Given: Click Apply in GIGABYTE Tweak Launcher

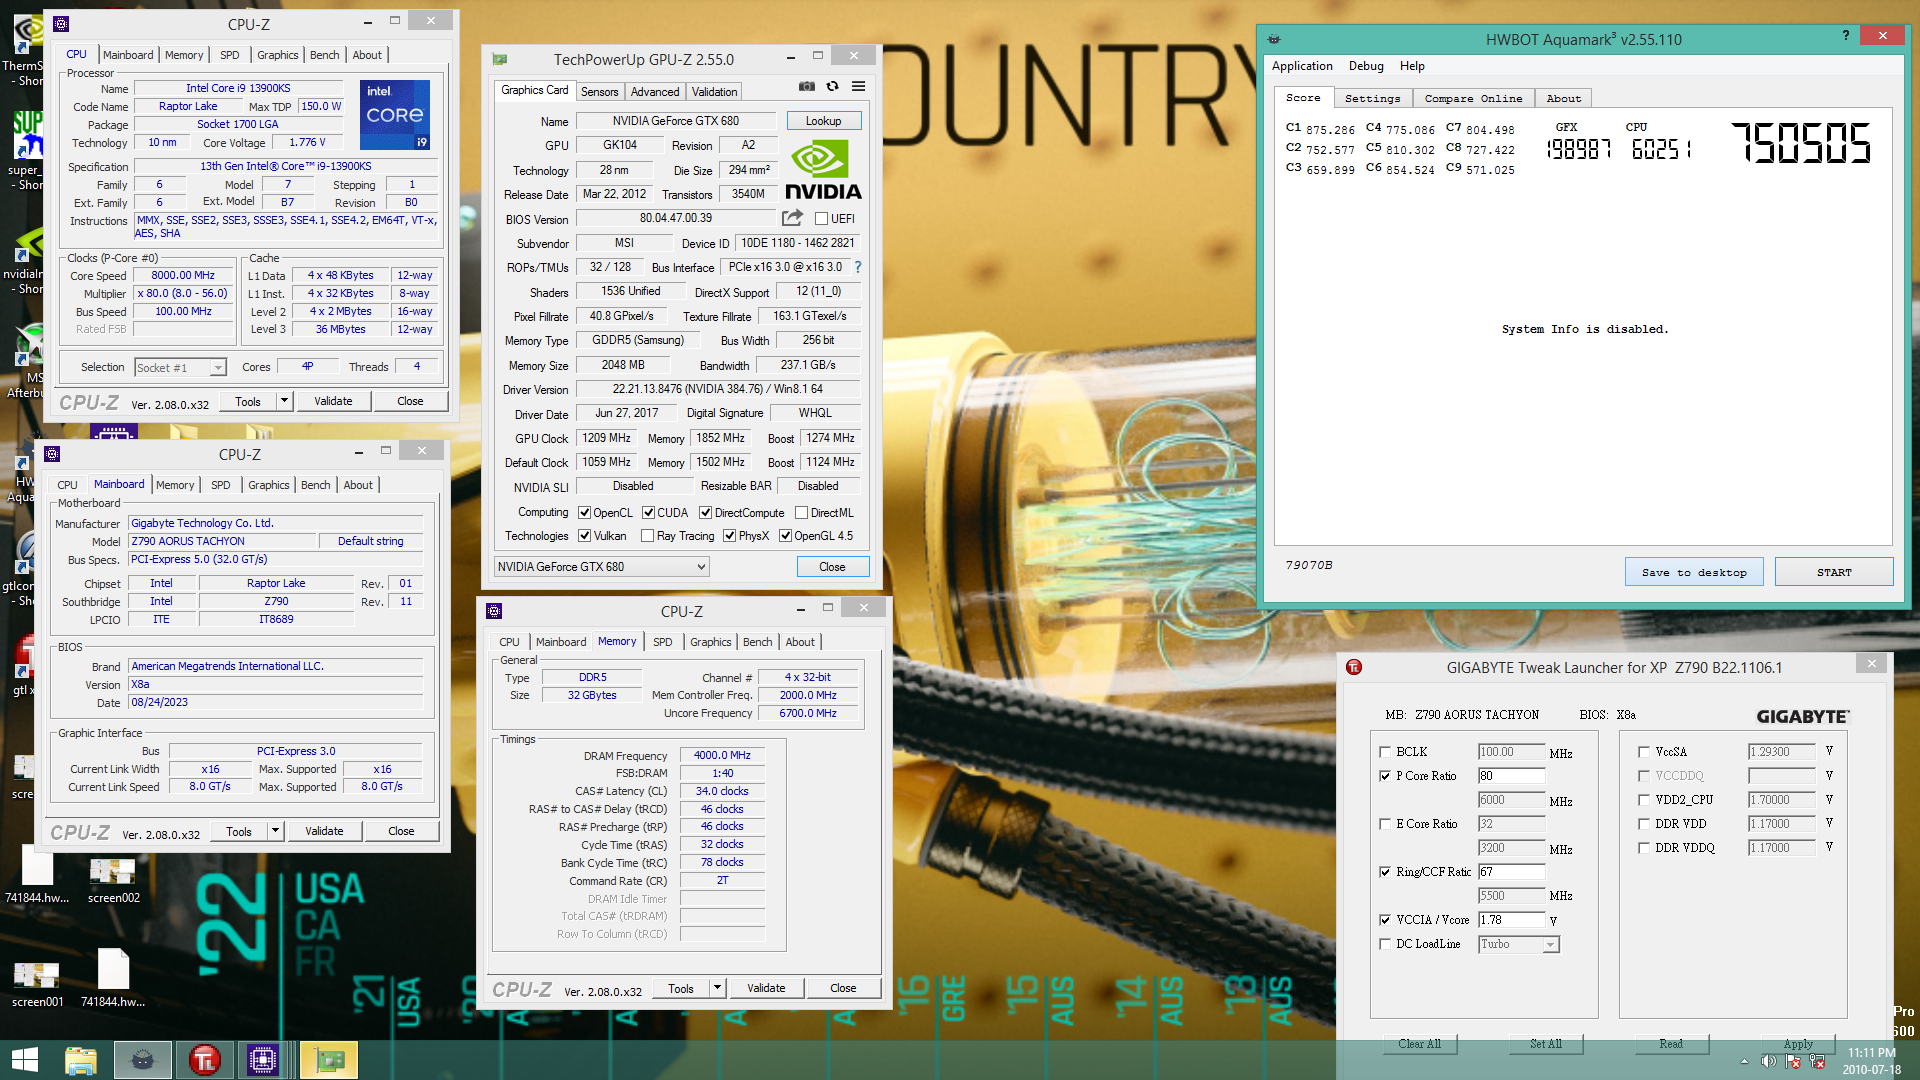Looking at the screenshot, I should [x=1798, y=1043].
